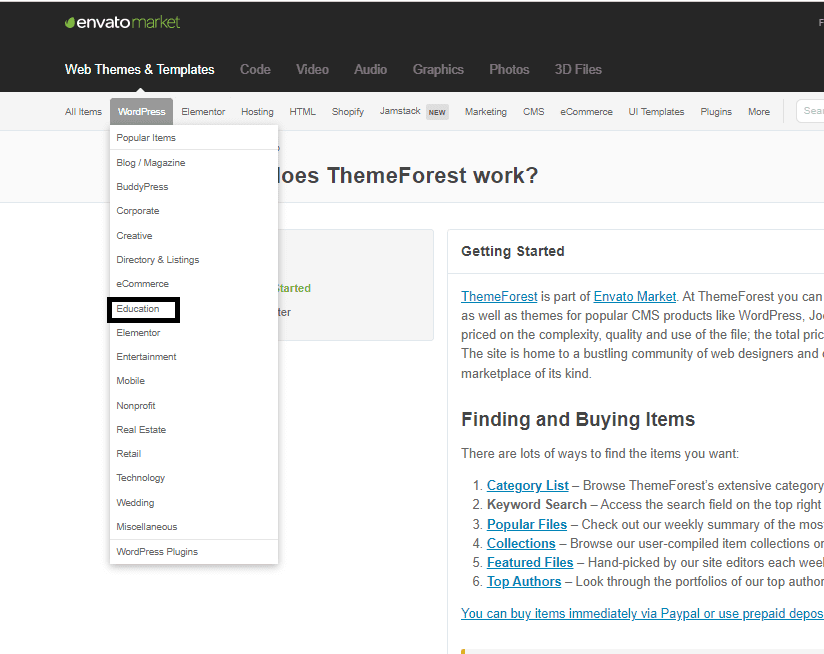Viewport: 824px width, 654px height.
Task: Open the Featured Files link
Action: tap(530, 563)
